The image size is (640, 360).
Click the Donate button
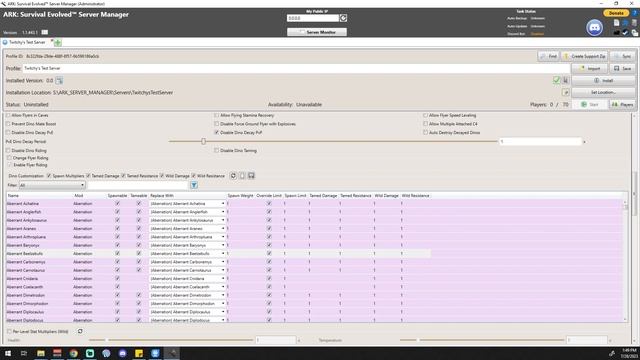[x=616, y=13]
